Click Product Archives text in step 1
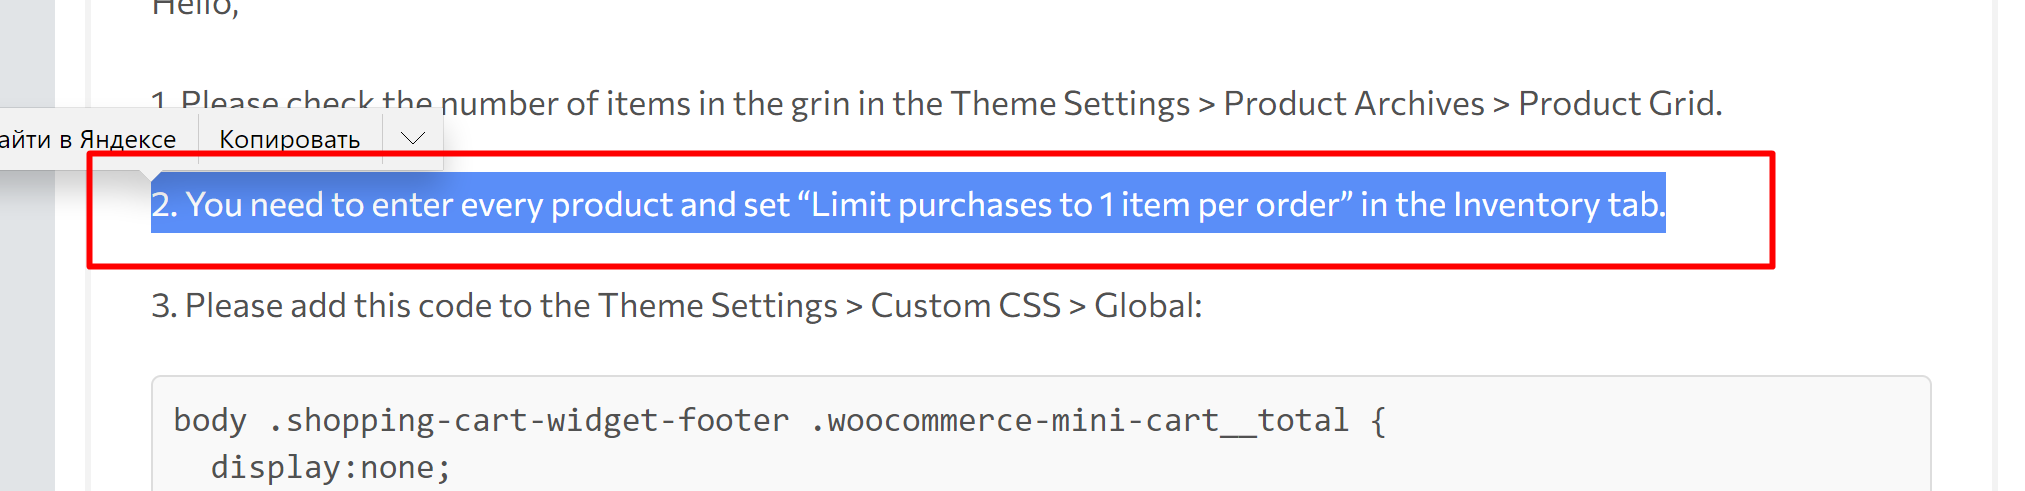Screen dimensions: 2025x491 [x=1354, y=103]
